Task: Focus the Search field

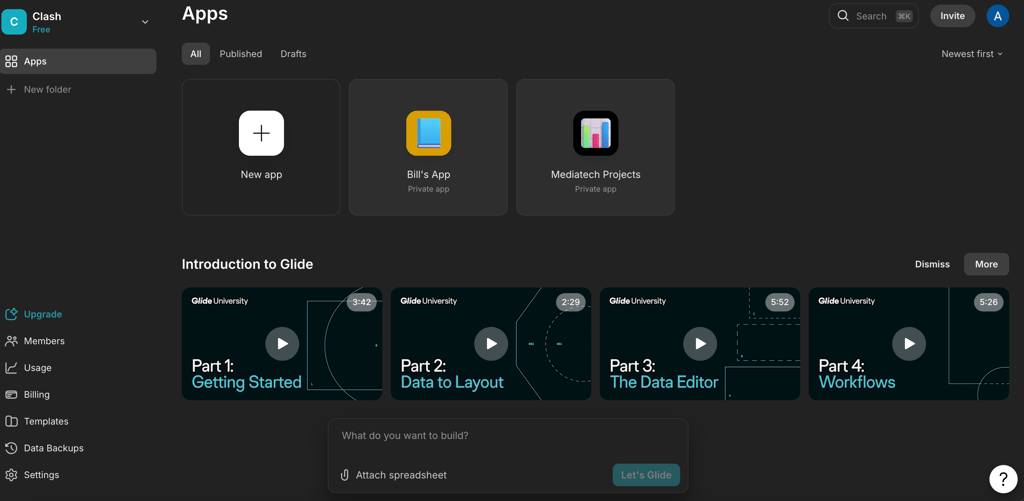Action: pos(874,16)
